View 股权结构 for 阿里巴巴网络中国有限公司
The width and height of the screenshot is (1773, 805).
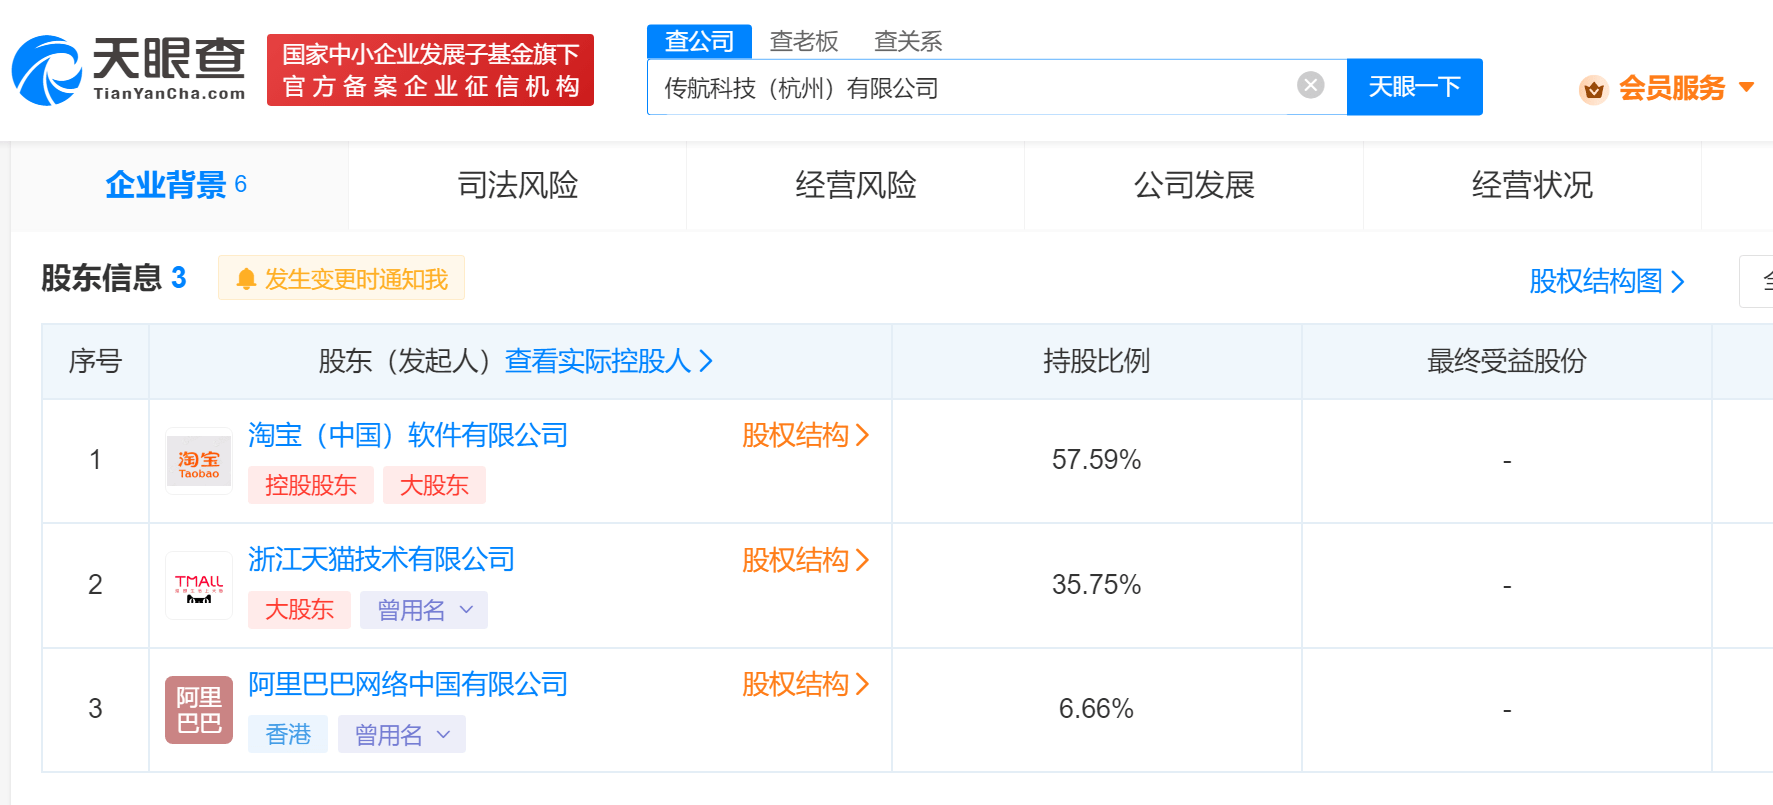[x=805, y=685]
